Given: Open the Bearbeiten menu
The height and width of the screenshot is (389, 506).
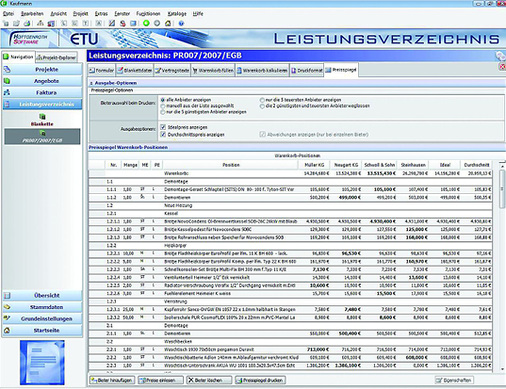Looking at the screenshot, I should tap(32, 14).
